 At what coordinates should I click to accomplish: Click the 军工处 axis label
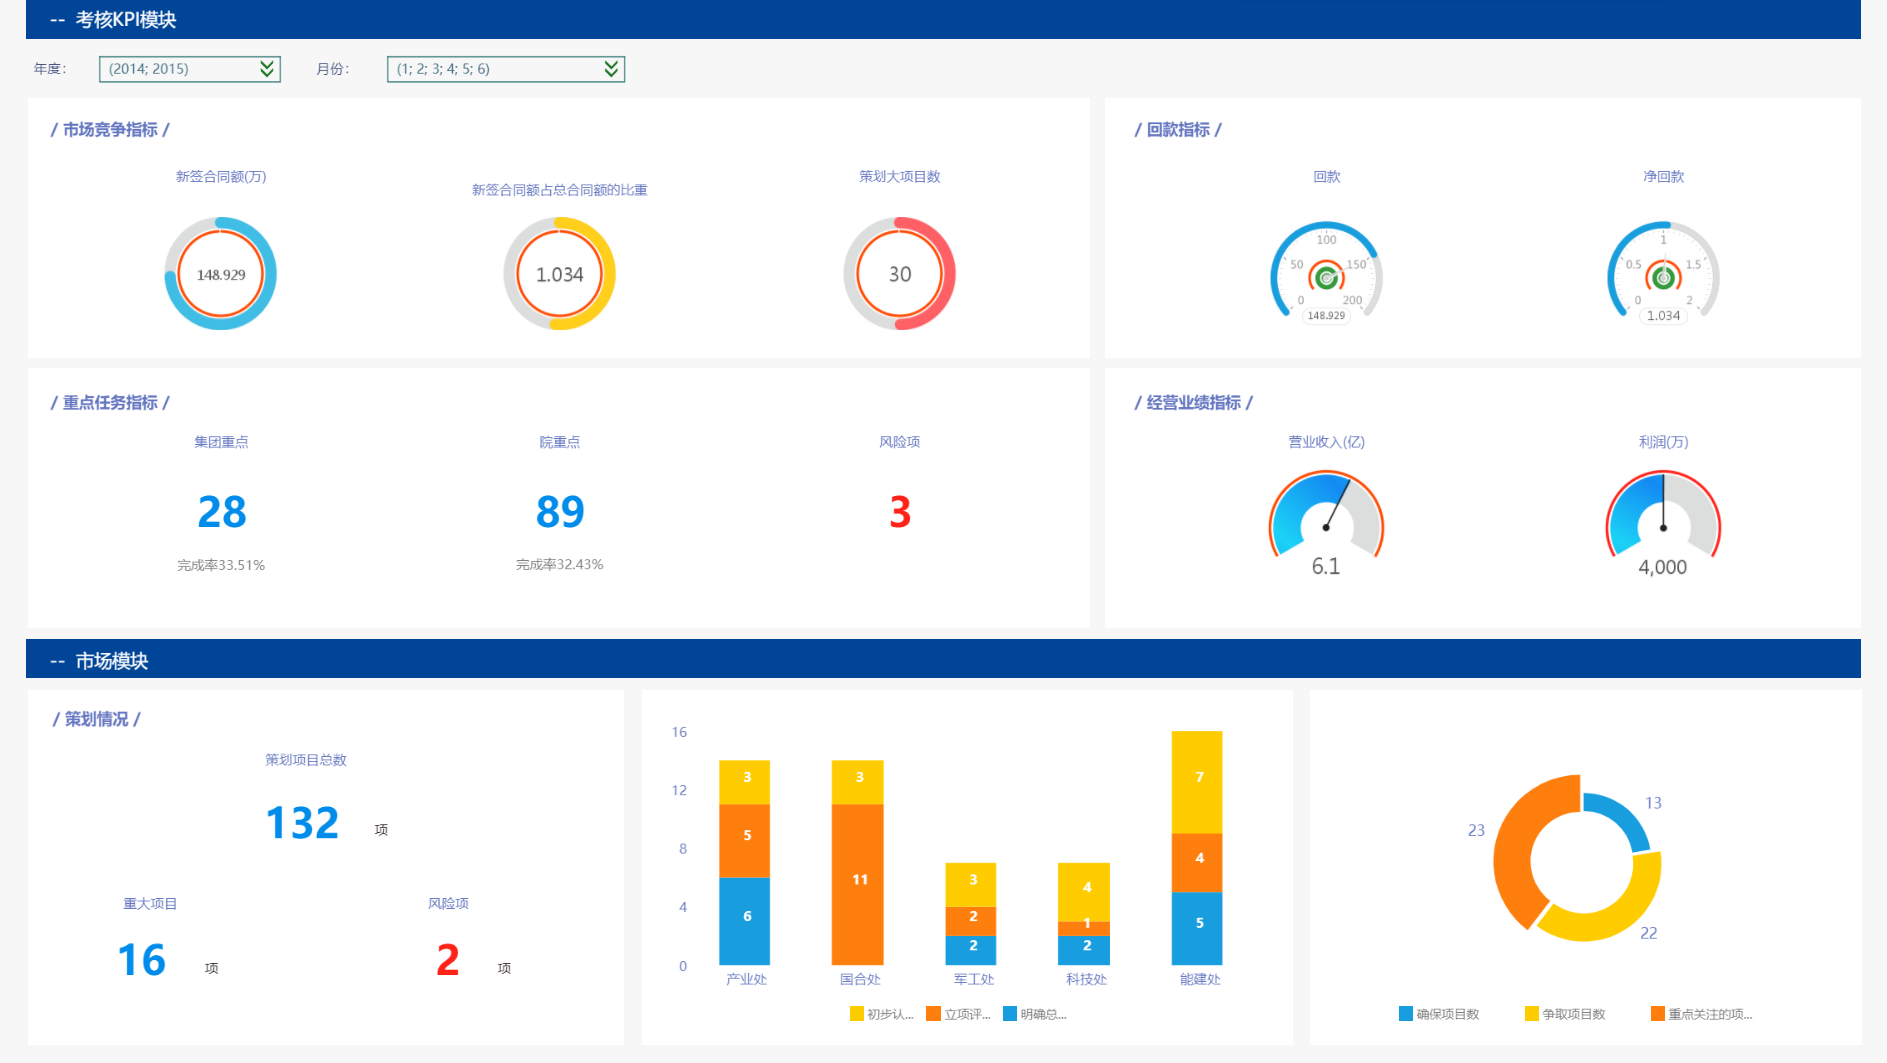click(973, 979)
